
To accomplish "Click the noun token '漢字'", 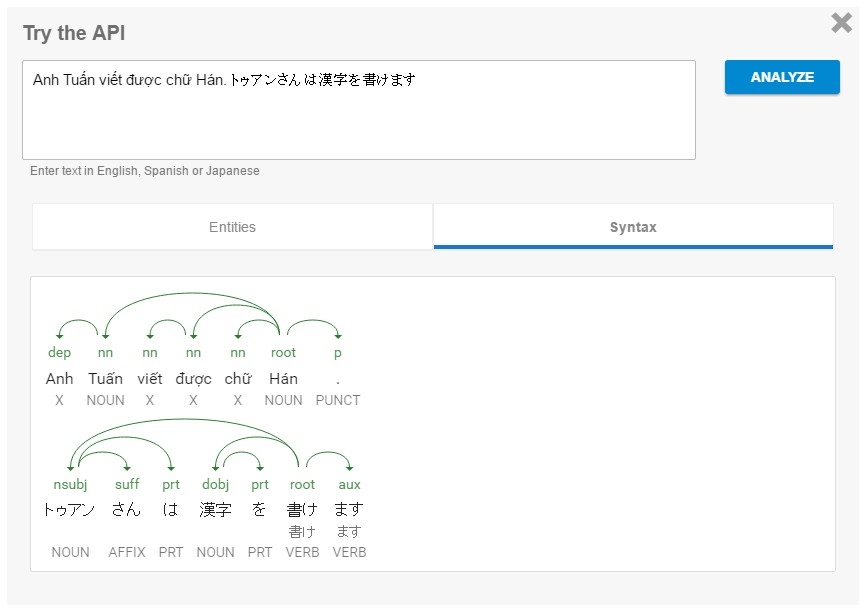I will pyautogui.click(x=215, y=510).
